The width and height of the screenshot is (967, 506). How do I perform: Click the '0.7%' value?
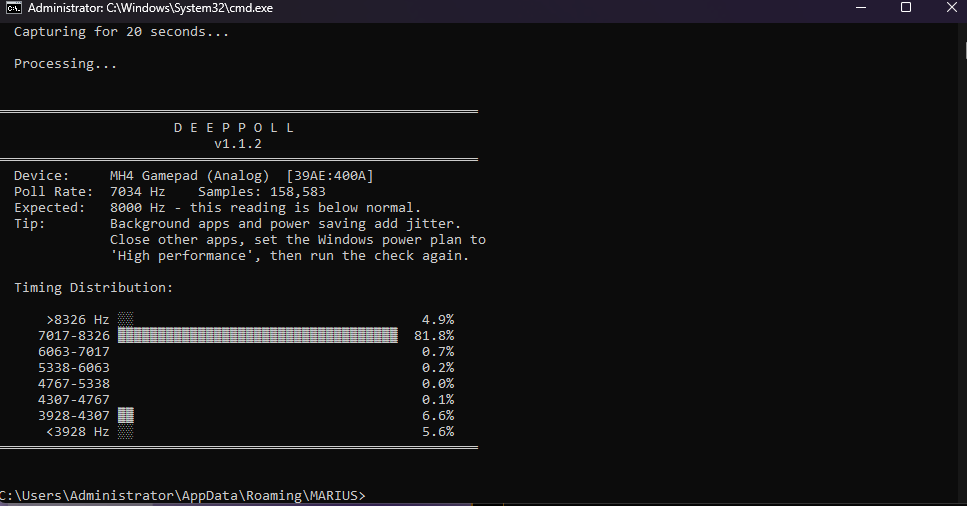[438, 352]
